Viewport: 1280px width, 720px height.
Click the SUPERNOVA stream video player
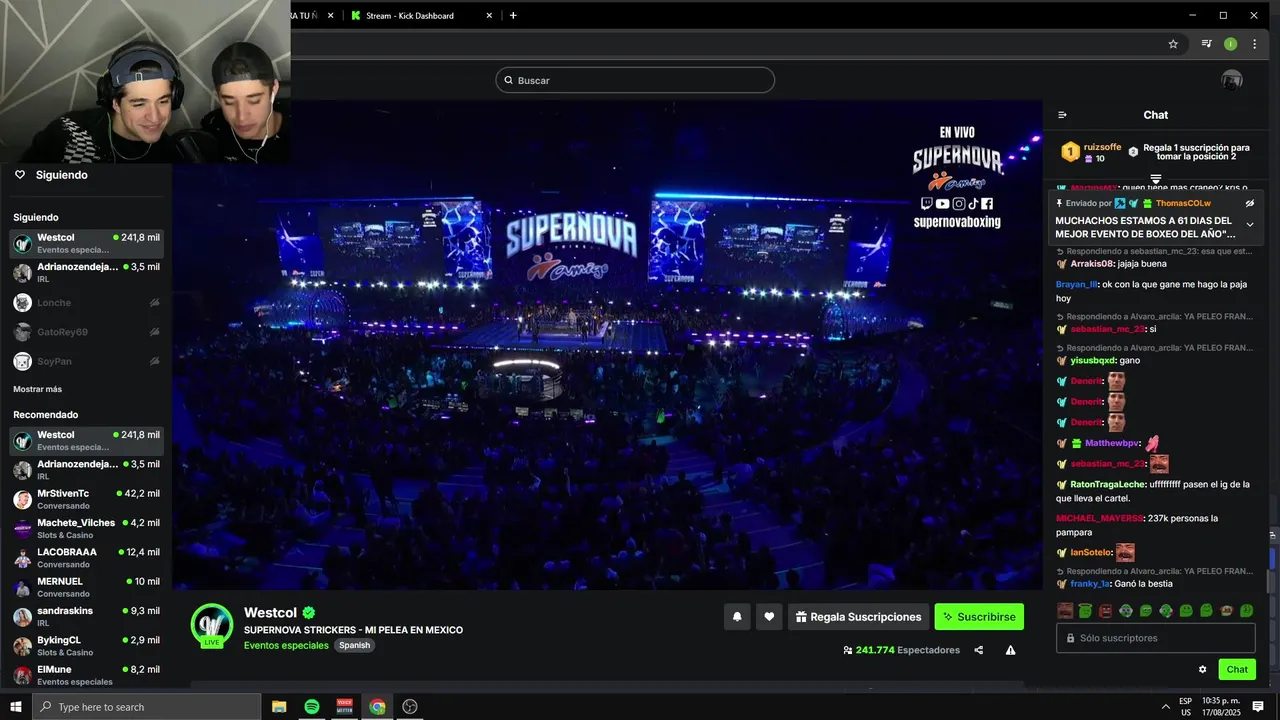pyautogui.click(x=607, y=345)
